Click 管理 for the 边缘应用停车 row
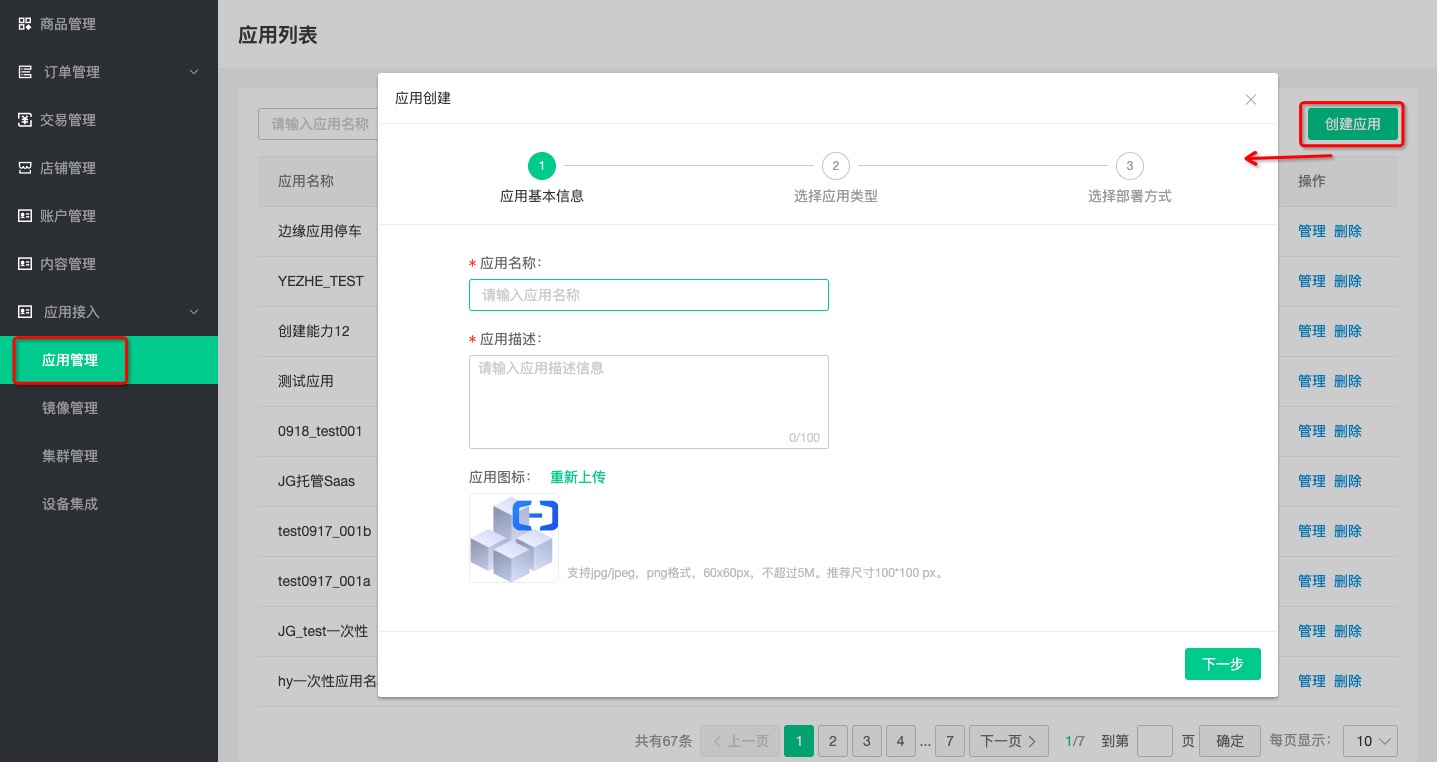The image size is (1437, 762). (x=1311, y=231)
